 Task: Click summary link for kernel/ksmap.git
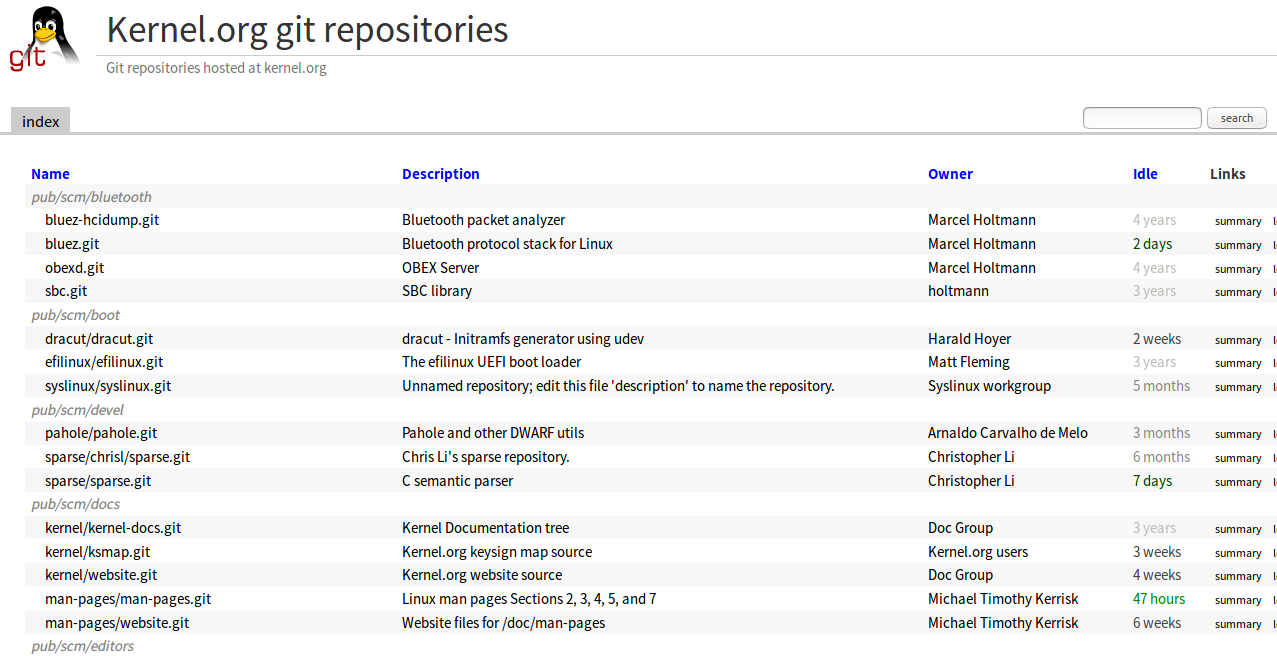[1238, 553]
